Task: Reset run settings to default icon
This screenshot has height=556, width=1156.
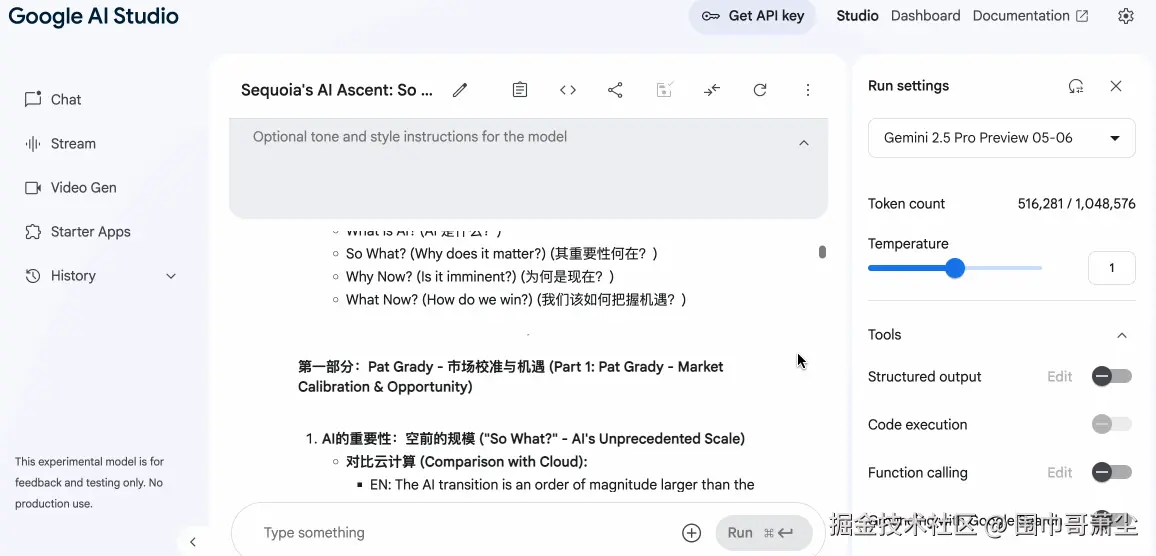Action: point(1076,86)
